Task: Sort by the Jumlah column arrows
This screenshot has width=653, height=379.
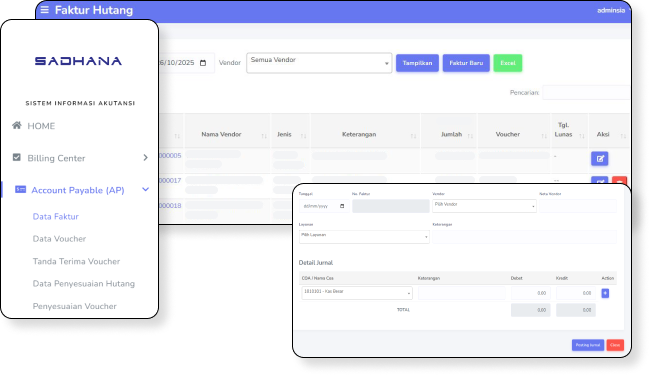Action: (470, 136)
